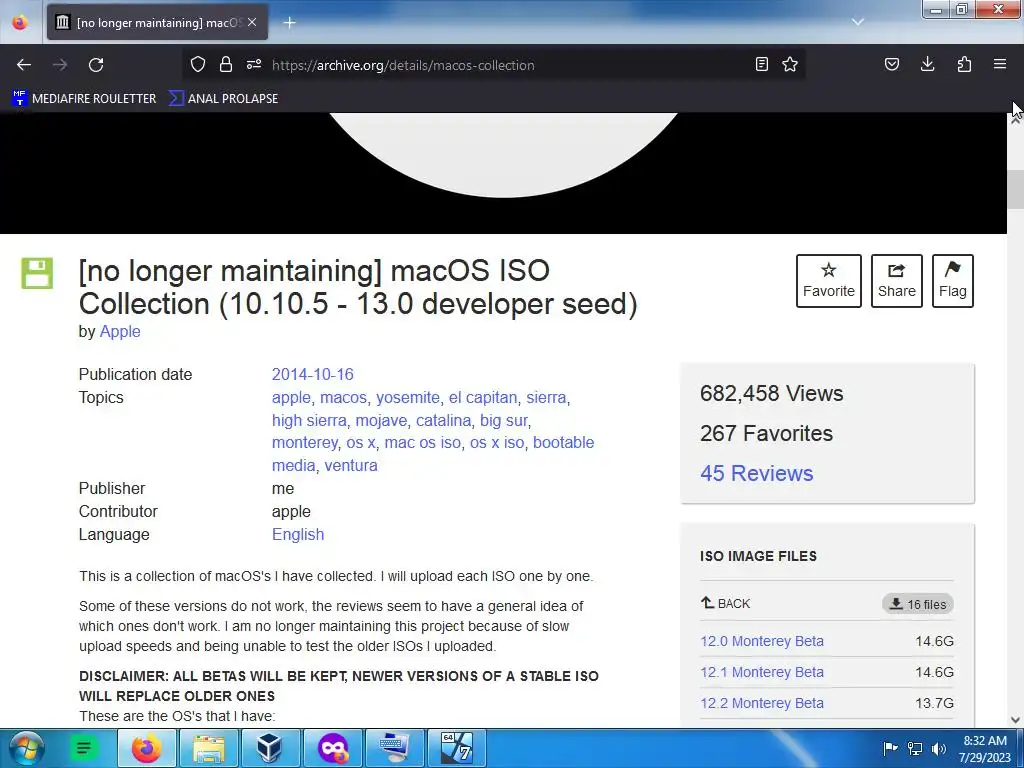Open the Action Center flag tray icon
This screenshot has height=768, width=1024.
(890, 749)
